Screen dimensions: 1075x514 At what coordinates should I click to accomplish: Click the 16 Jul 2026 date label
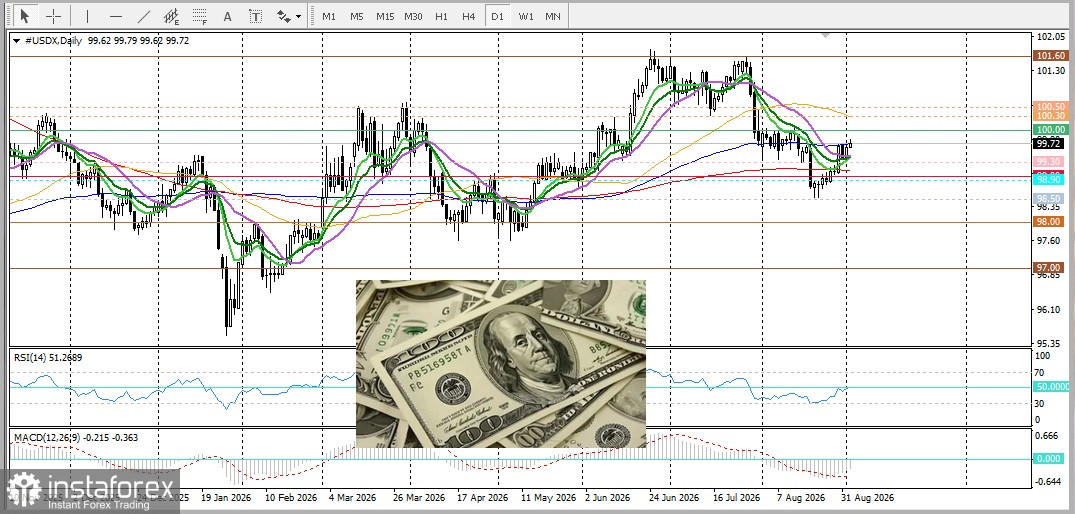pos(736,496)
